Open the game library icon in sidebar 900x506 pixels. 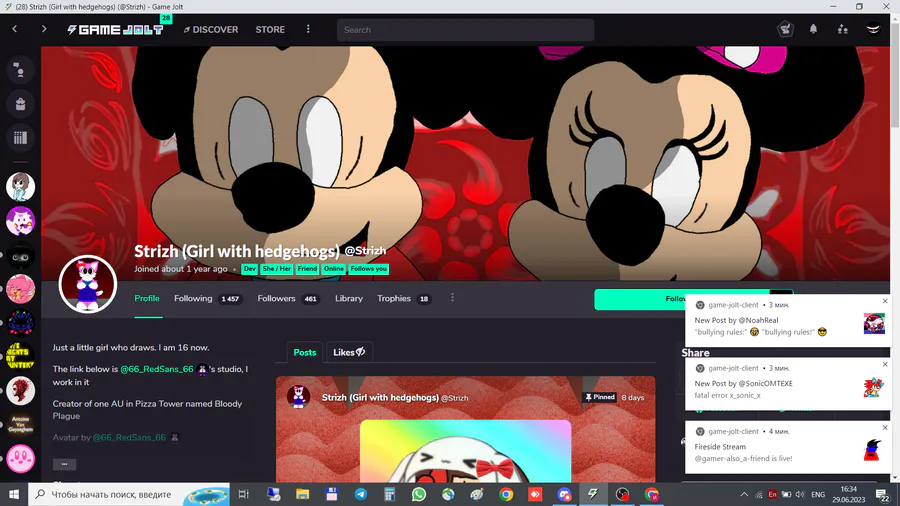(20, 138)
